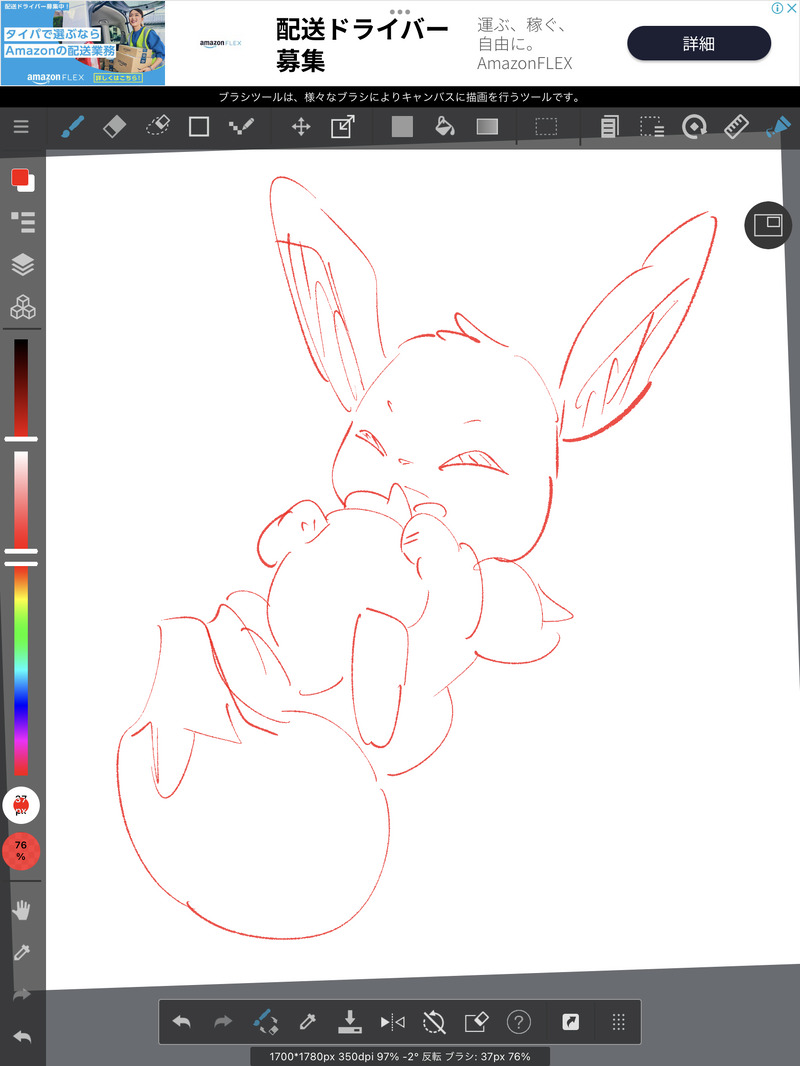The width and height of the screenshot is (800, 1066).
Task: Open the rotate lasso tool icon
Action: click(694, 126)
